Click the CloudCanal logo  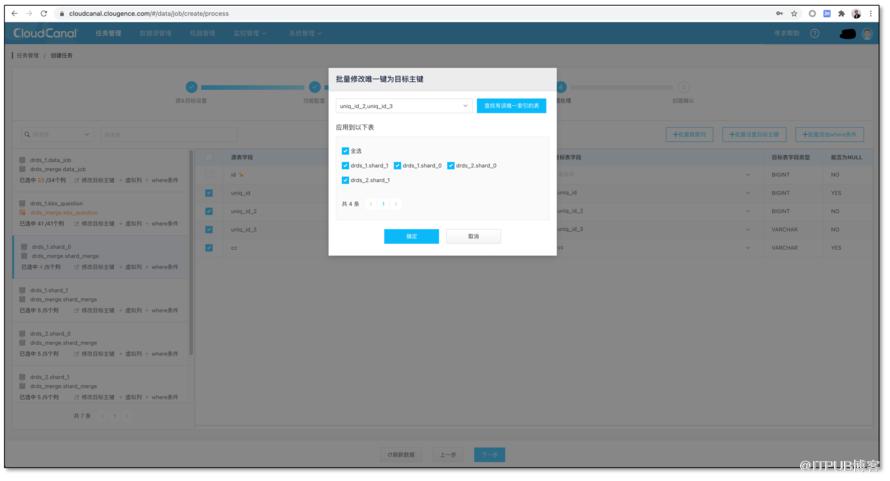[45, 34]
